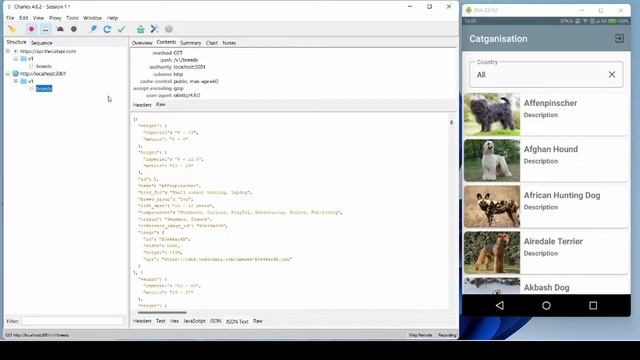The image size is (640, 360).
Task: Collapse the v1 folder under thecatapi host
Action: (x=16, y=59)
